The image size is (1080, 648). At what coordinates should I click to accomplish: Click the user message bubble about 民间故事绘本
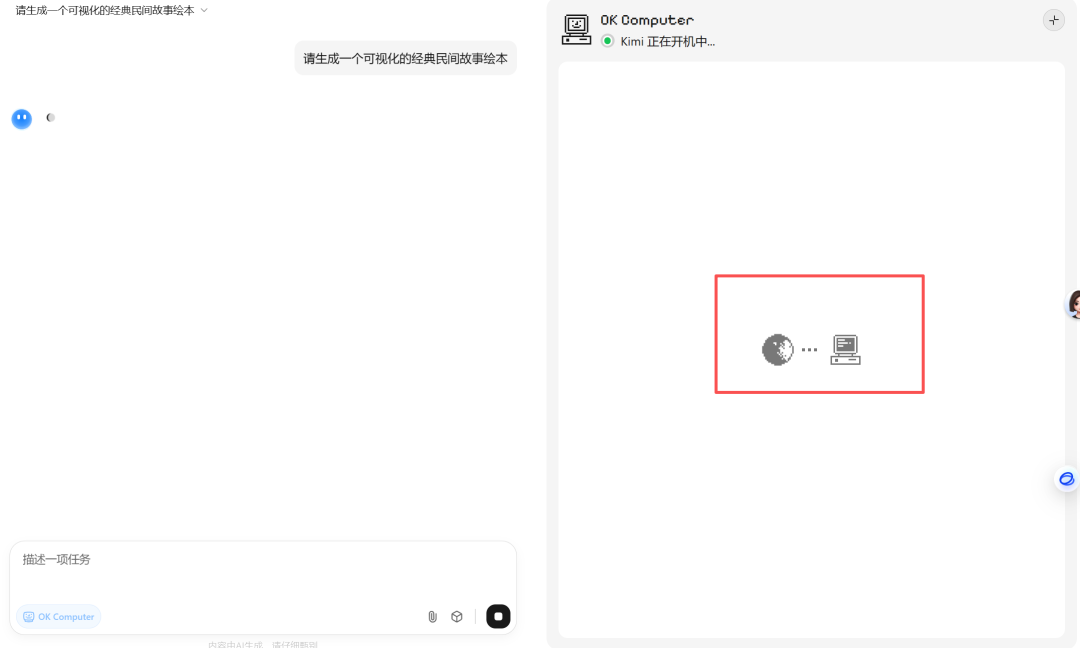click(x=406, y=59)
